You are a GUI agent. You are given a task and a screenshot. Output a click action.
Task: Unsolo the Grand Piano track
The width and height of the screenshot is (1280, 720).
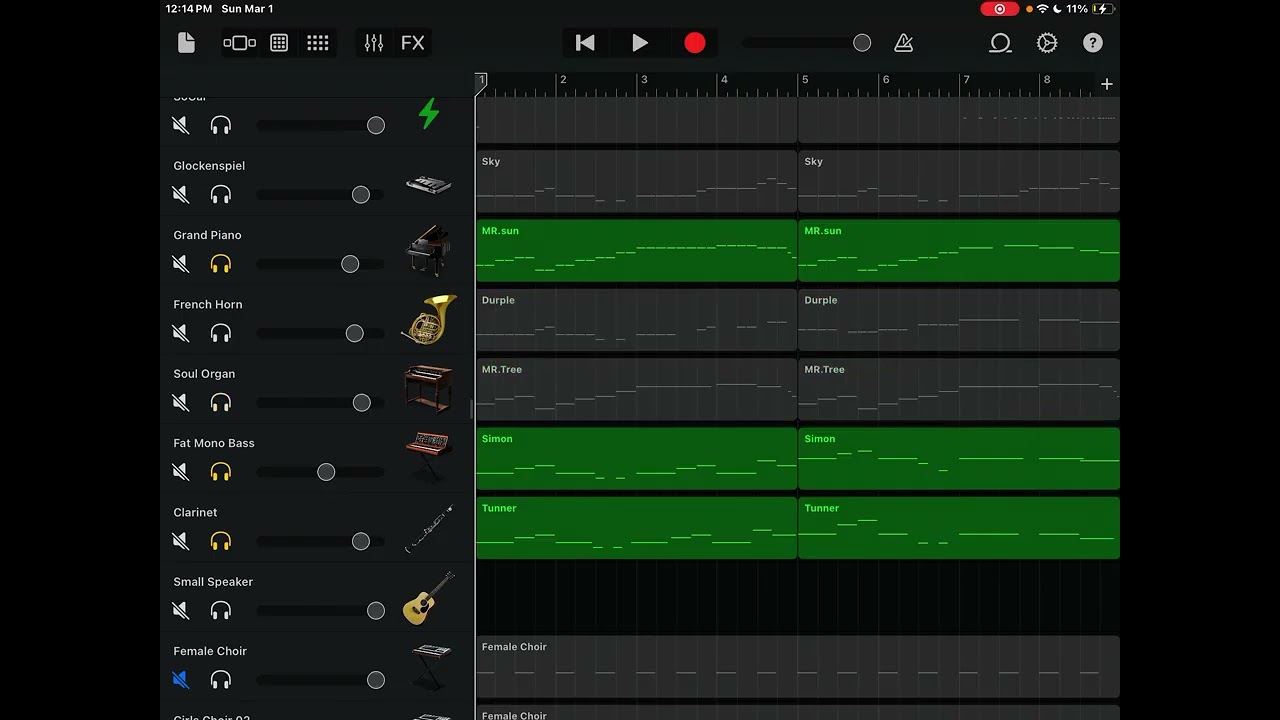click(221, 264)
